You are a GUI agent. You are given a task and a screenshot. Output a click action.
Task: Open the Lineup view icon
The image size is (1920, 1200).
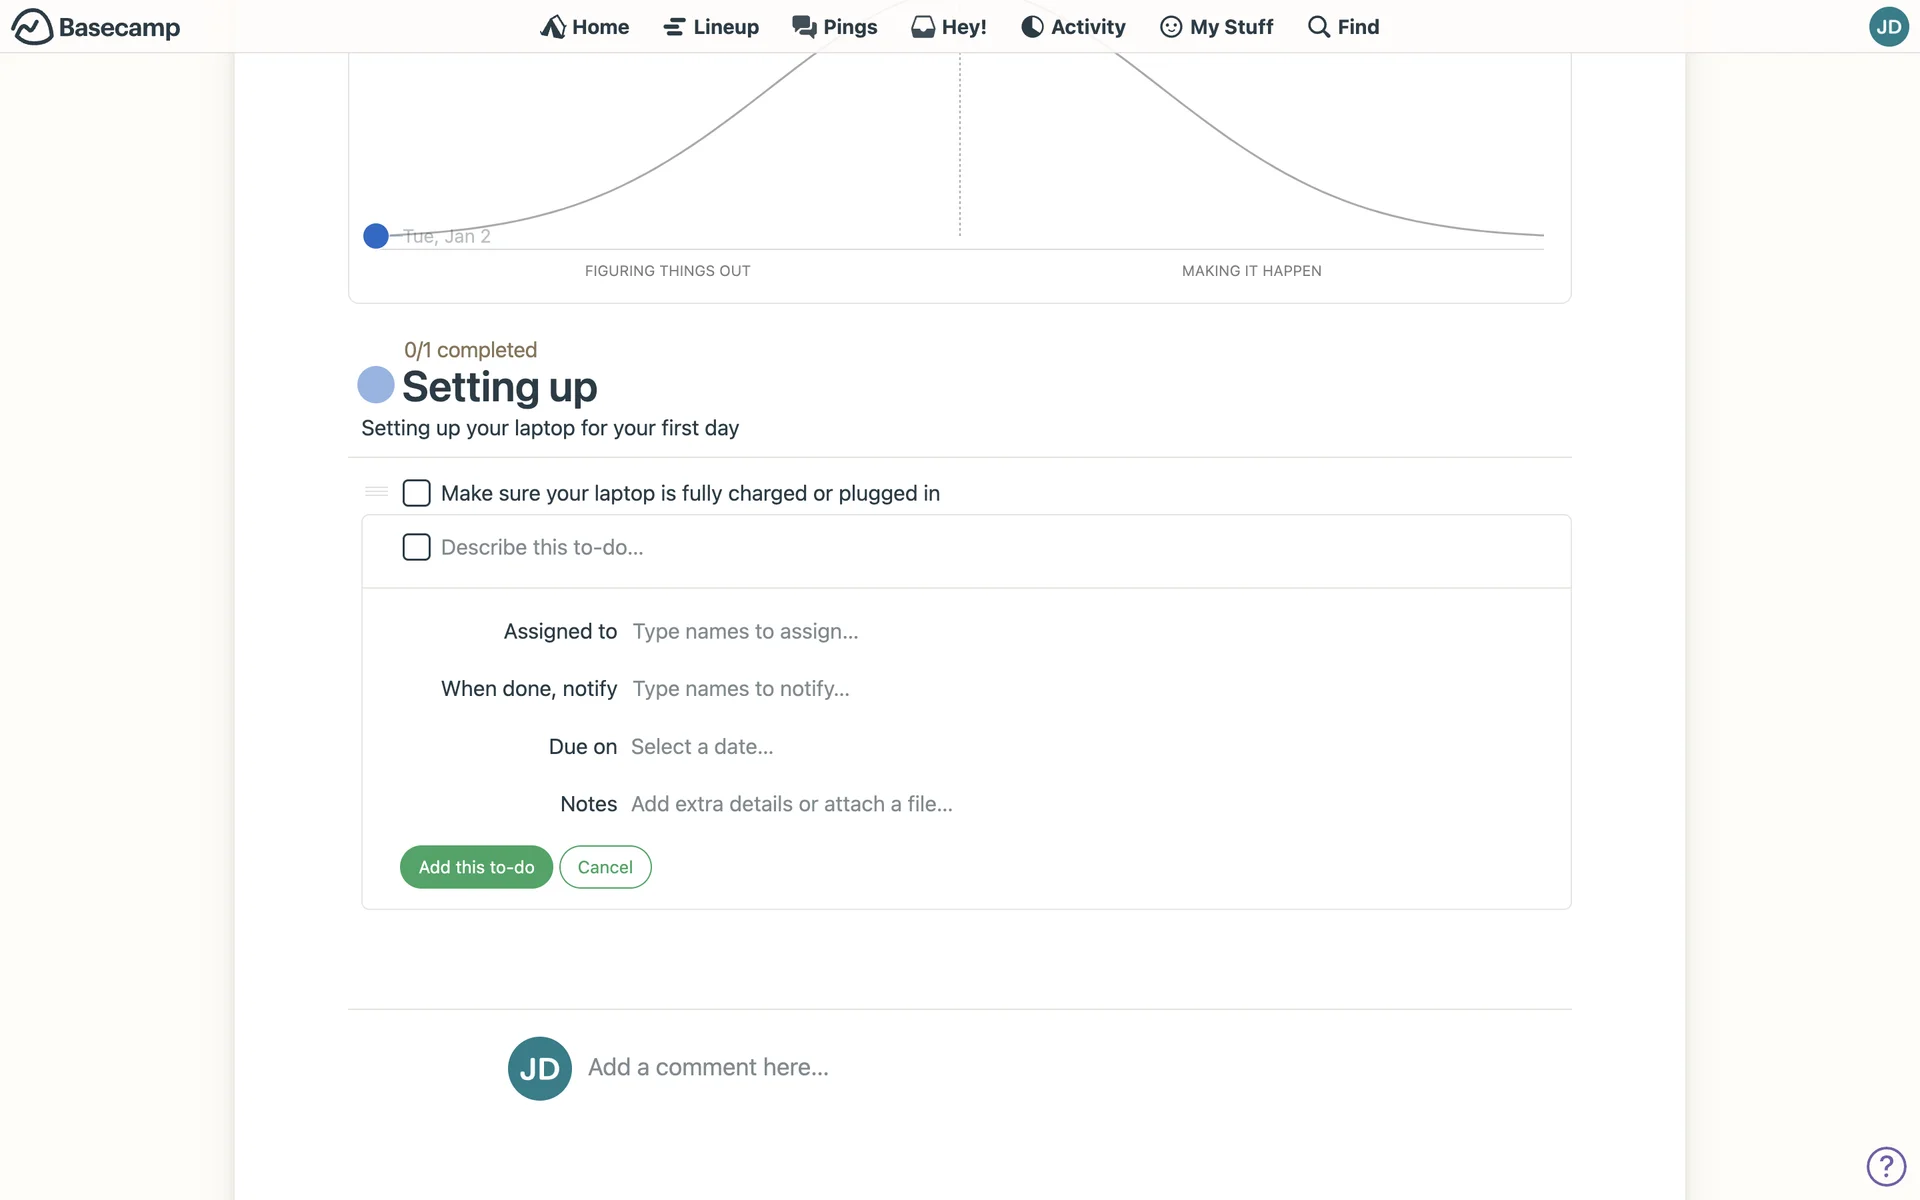point(674,27)
